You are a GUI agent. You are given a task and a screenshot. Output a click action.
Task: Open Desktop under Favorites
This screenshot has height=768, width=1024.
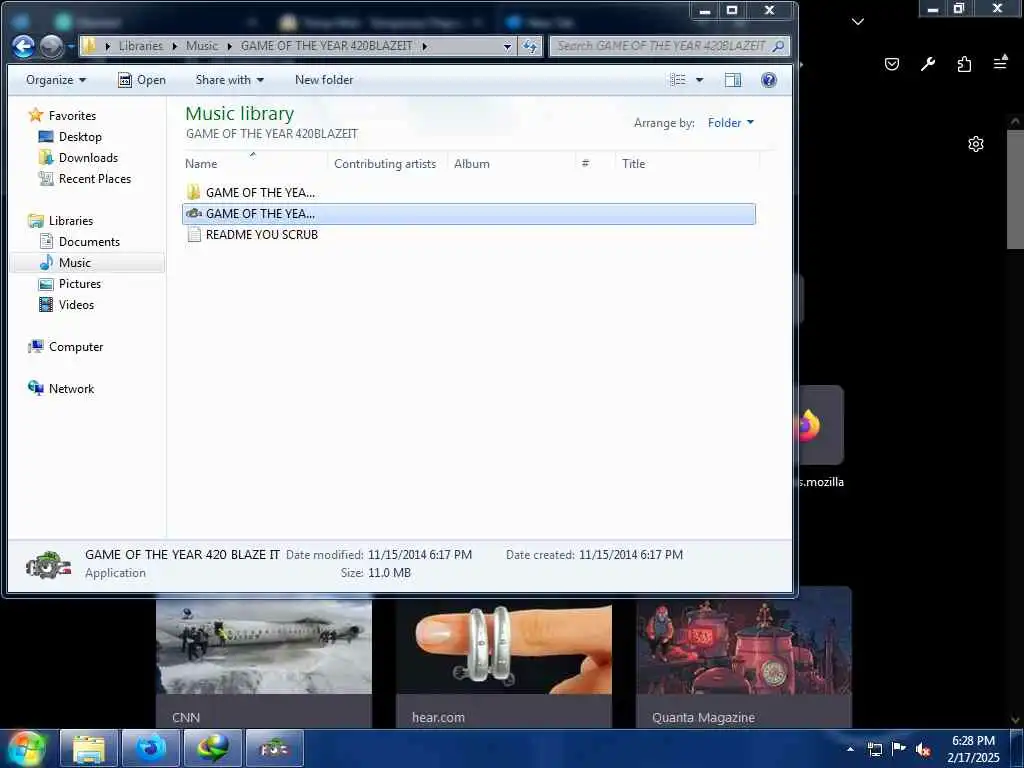[x=80, y=136]
